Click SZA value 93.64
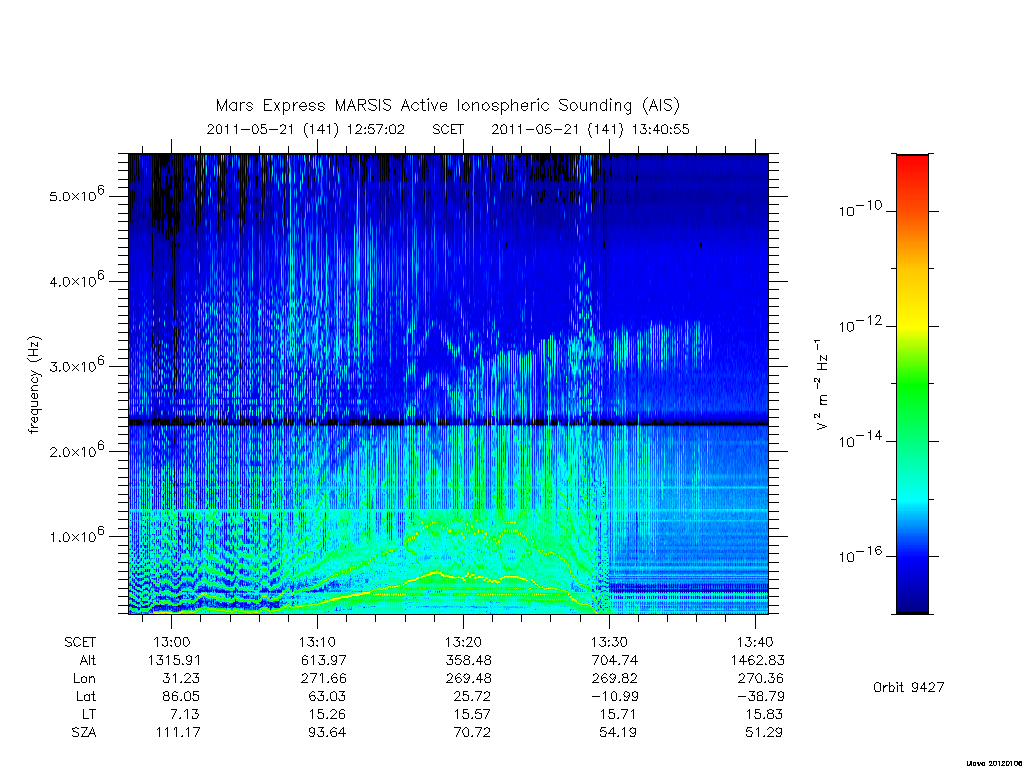The height and width of the screenshot is (768, 1024). click(327, 733)
